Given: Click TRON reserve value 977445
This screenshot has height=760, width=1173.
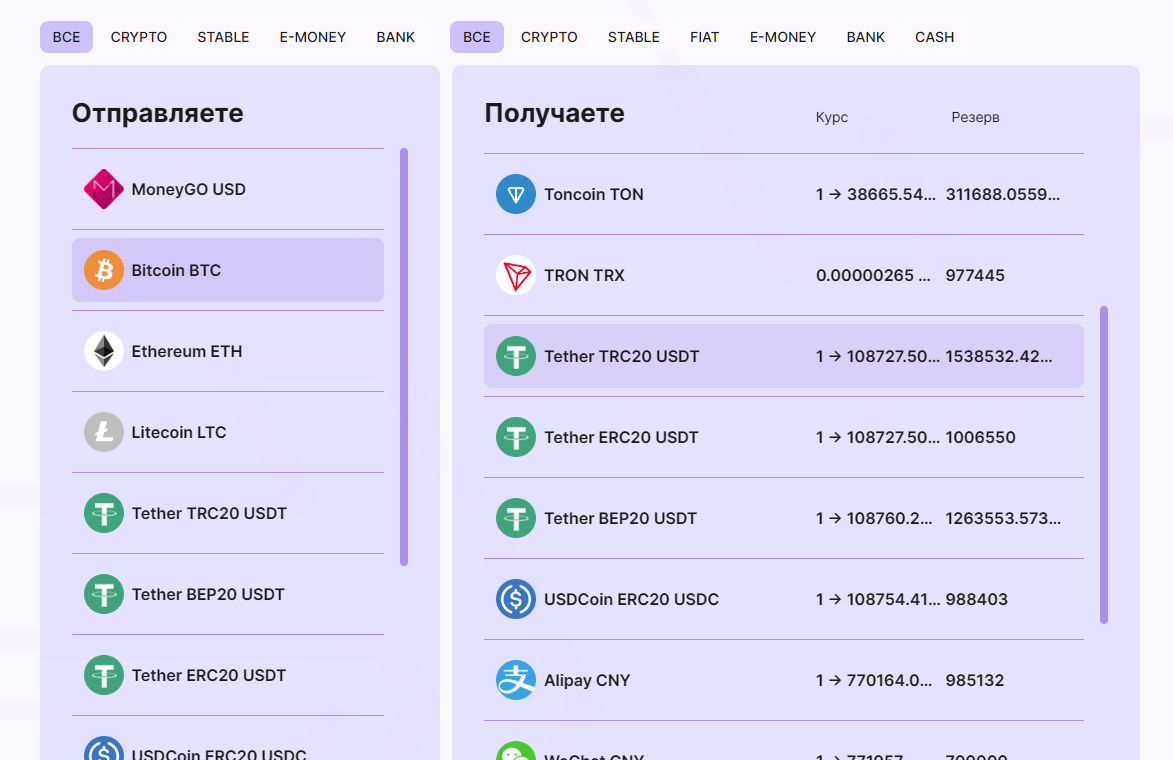Looking at the screenshot, I should point(975,275).
